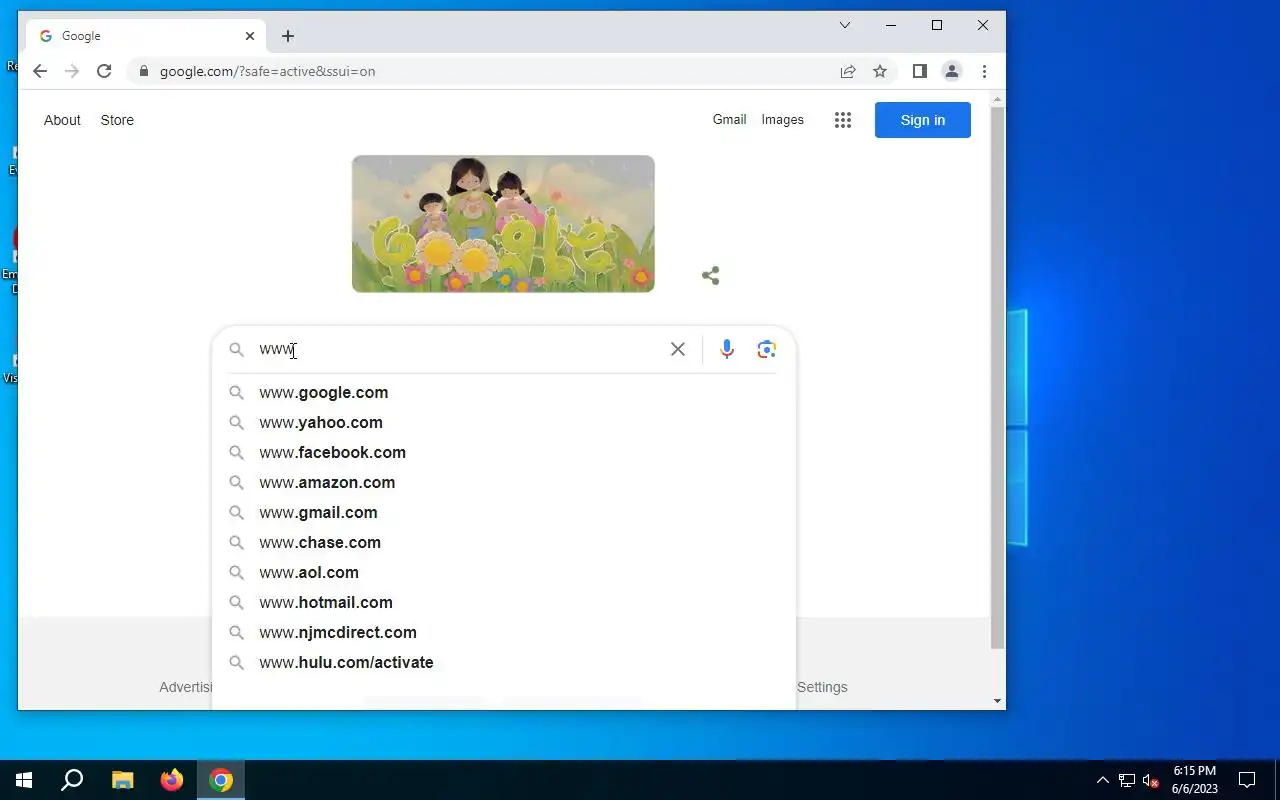Select suggestion www.chase.com
This screenshot has width=1280, height=800.
[x=504, y=542]
